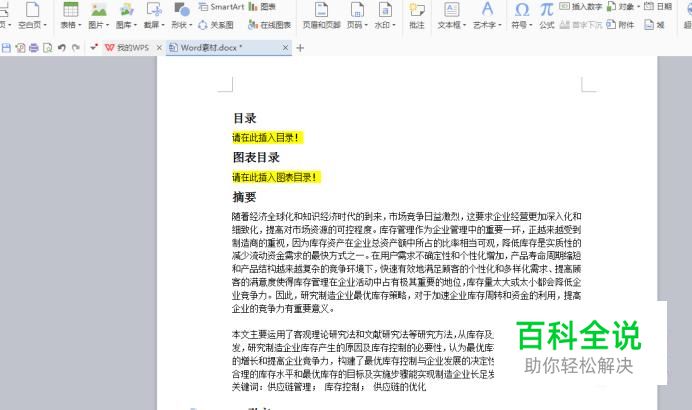Click the line starting 随着经济全球化
692x410 pixels.
406,217
